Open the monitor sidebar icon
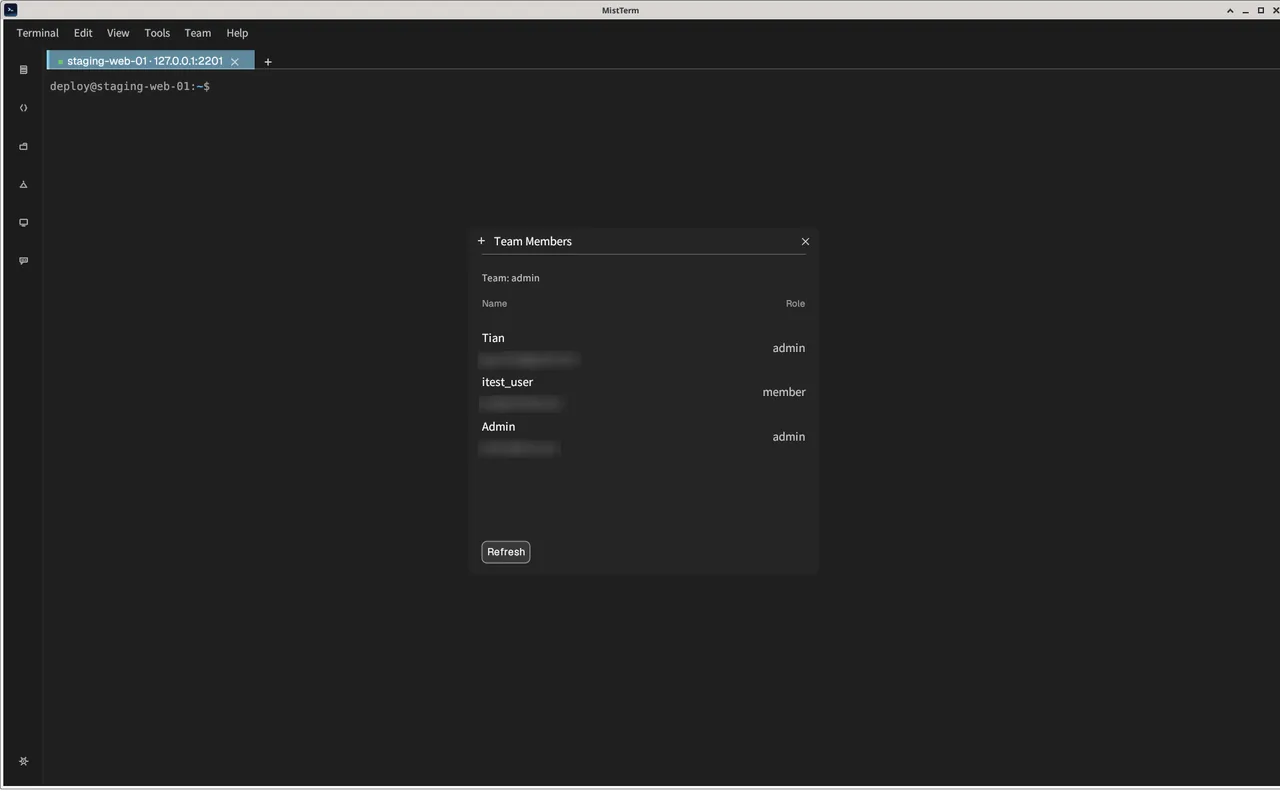Screen dimensions: 1280x800 [x=24, y=222]
